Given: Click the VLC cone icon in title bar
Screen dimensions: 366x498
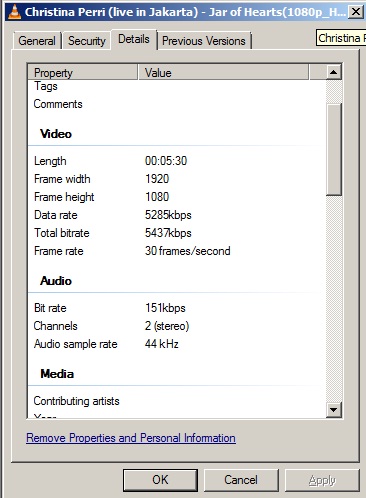Looking at the screenshot, I should (x=14, y=12).
